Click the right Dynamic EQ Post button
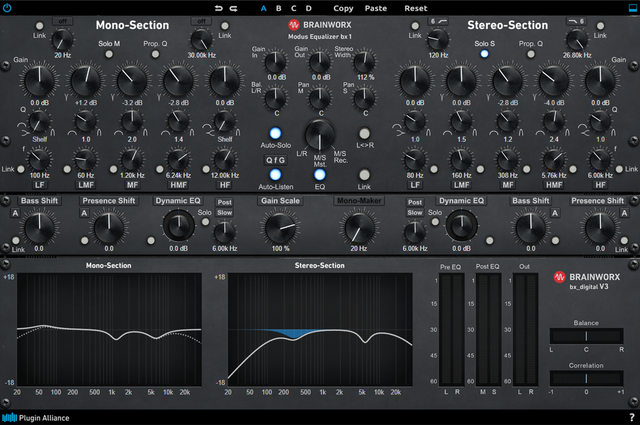Screen dimensions: 640x425 coord(415,202)
